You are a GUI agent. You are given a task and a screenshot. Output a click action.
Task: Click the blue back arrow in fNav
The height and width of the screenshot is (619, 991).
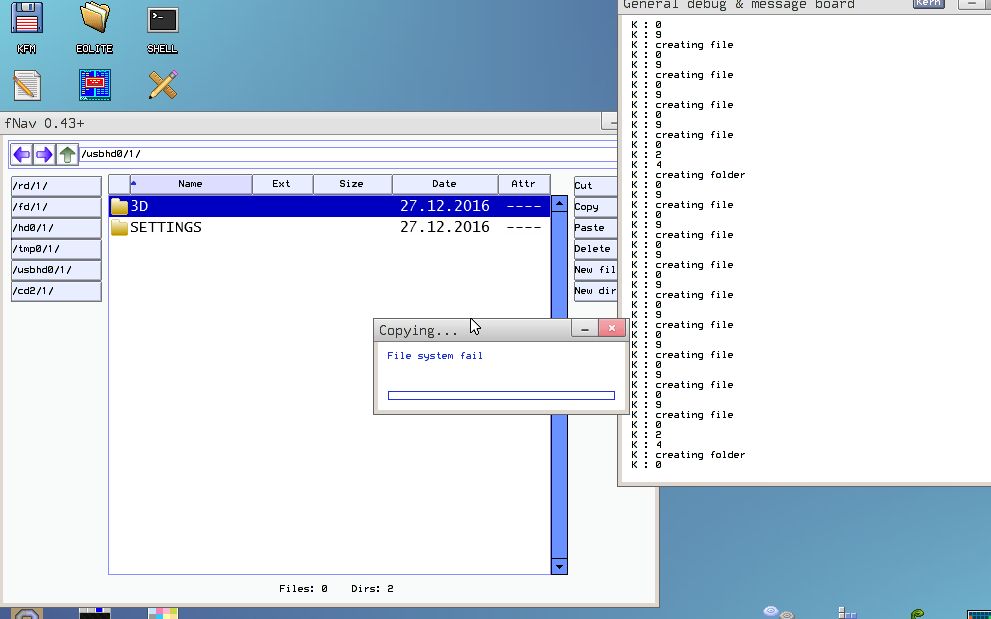click(21, 154)
